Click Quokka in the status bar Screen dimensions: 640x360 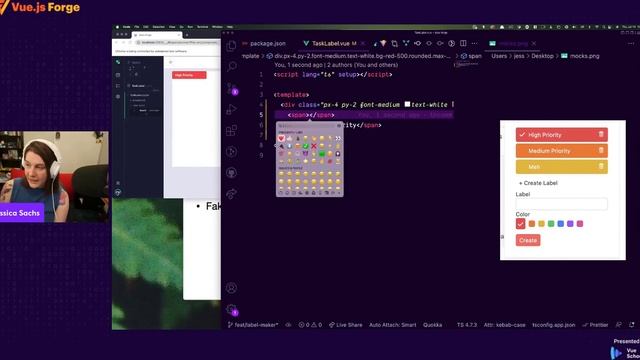click(x=432, y=325)
